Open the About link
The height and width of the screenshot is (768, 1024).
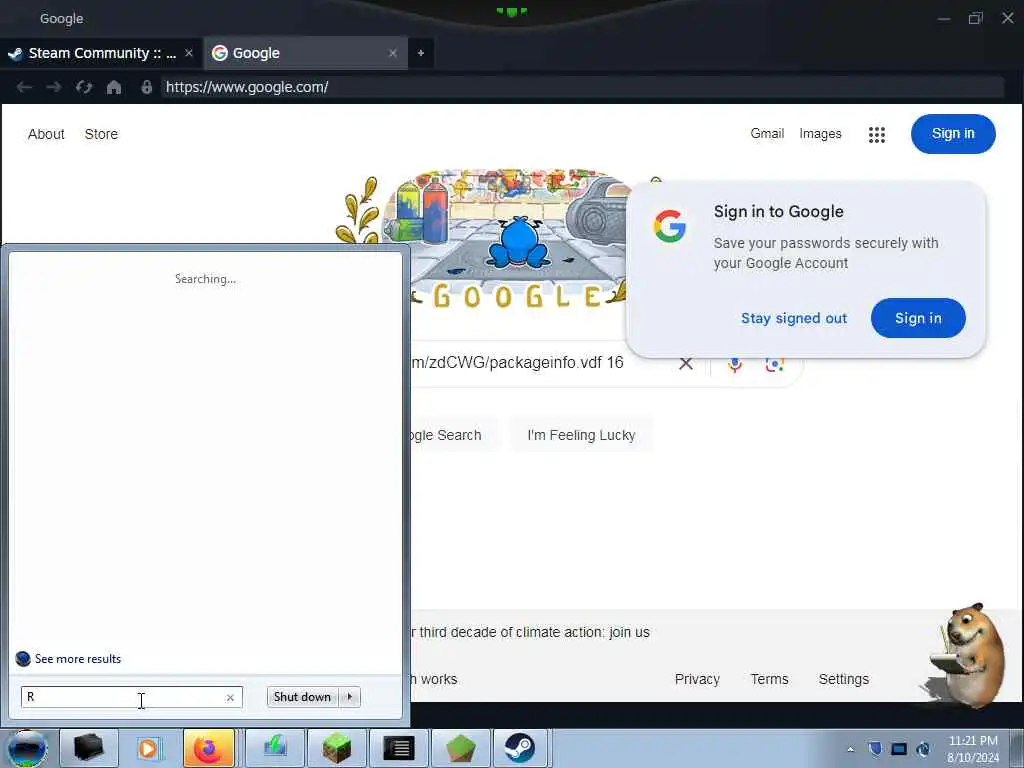(46, 134)
